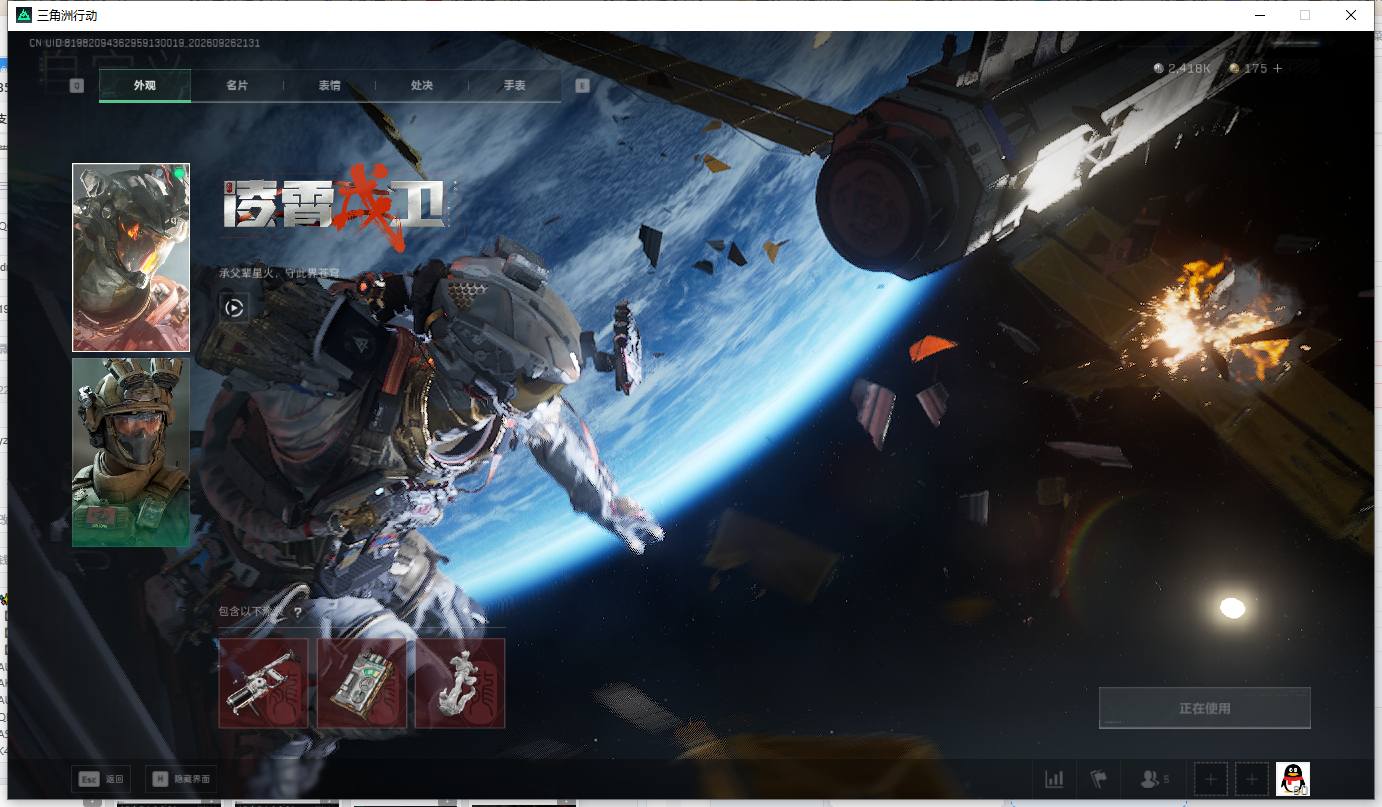Open the flag icon in the bottom bar

1099,779
